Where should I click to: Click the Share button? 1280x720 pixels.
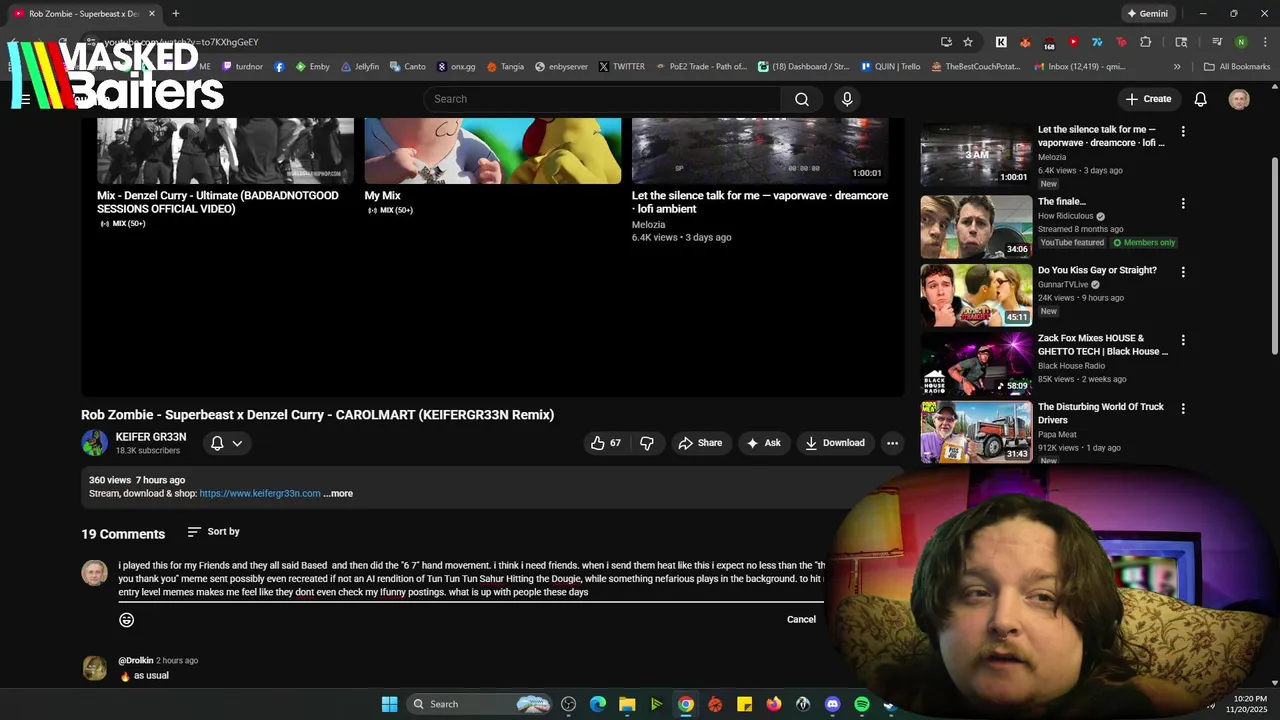[700, 443]
